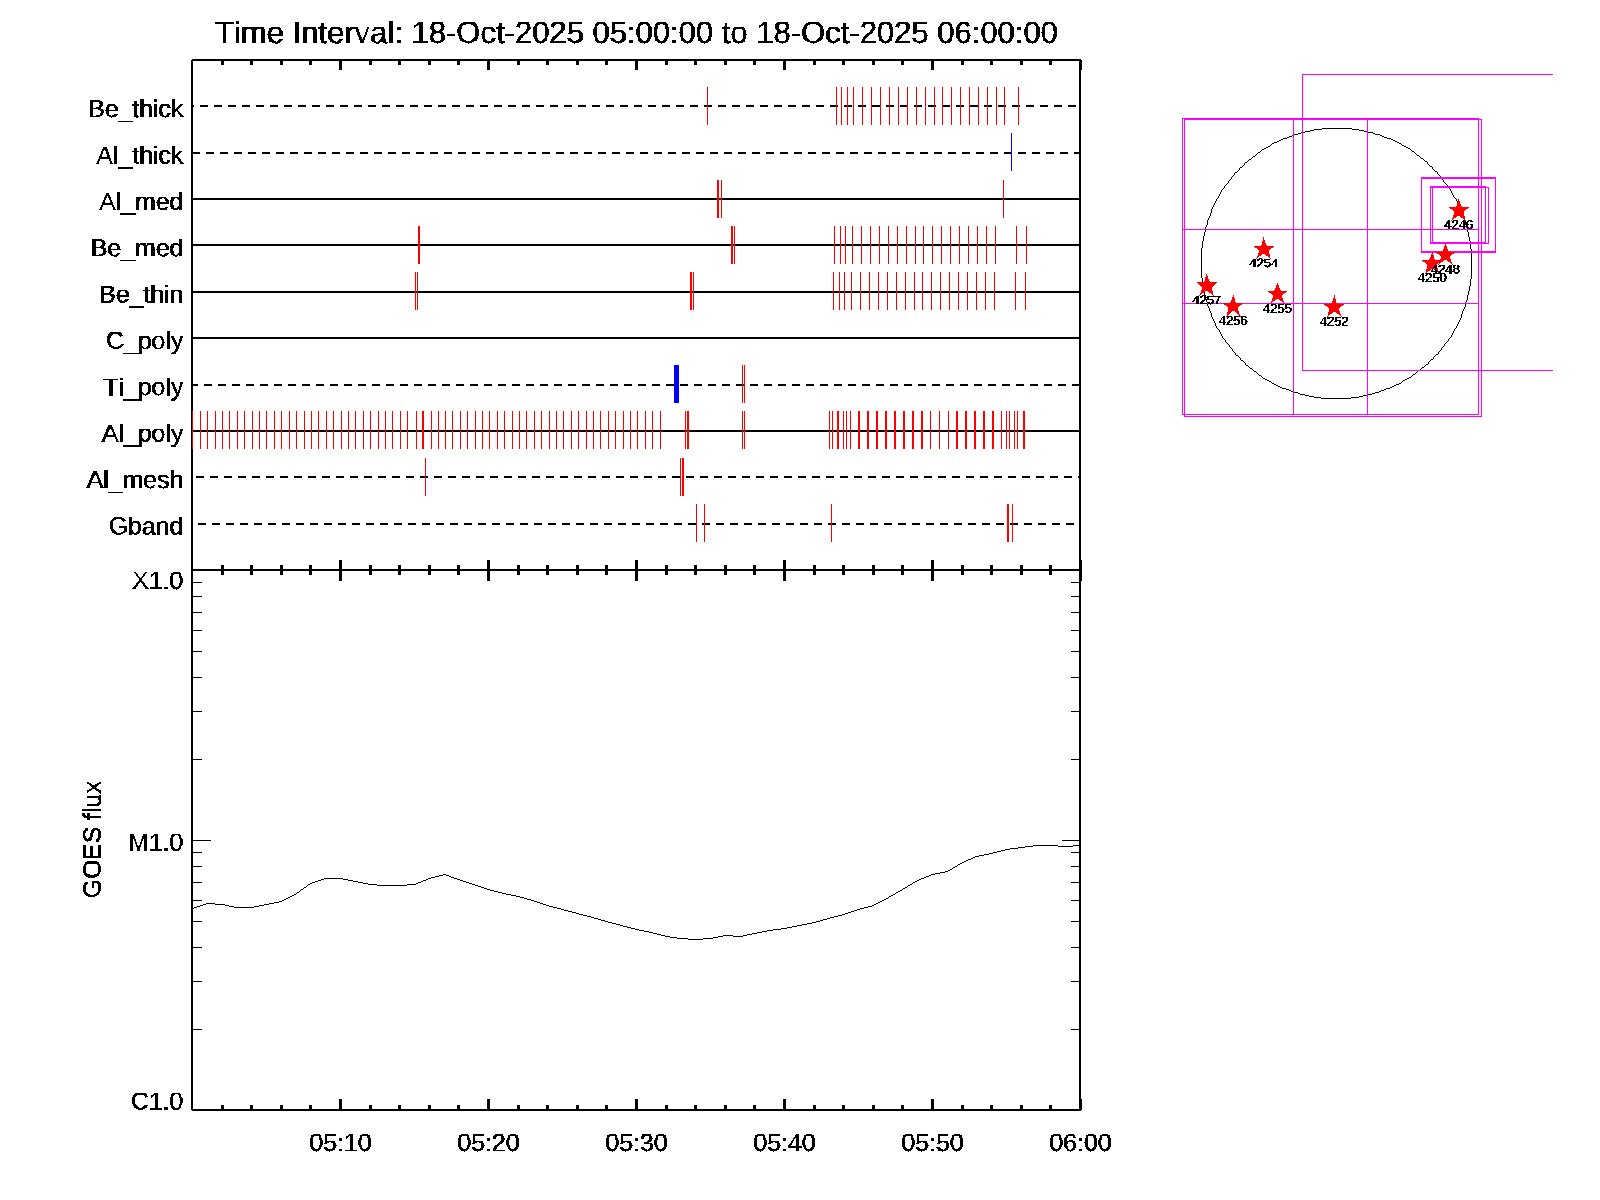The image size is (1600, 1200).
Task: Click the lone tick mark on Al_thick row
Action: pos(1011,152)
